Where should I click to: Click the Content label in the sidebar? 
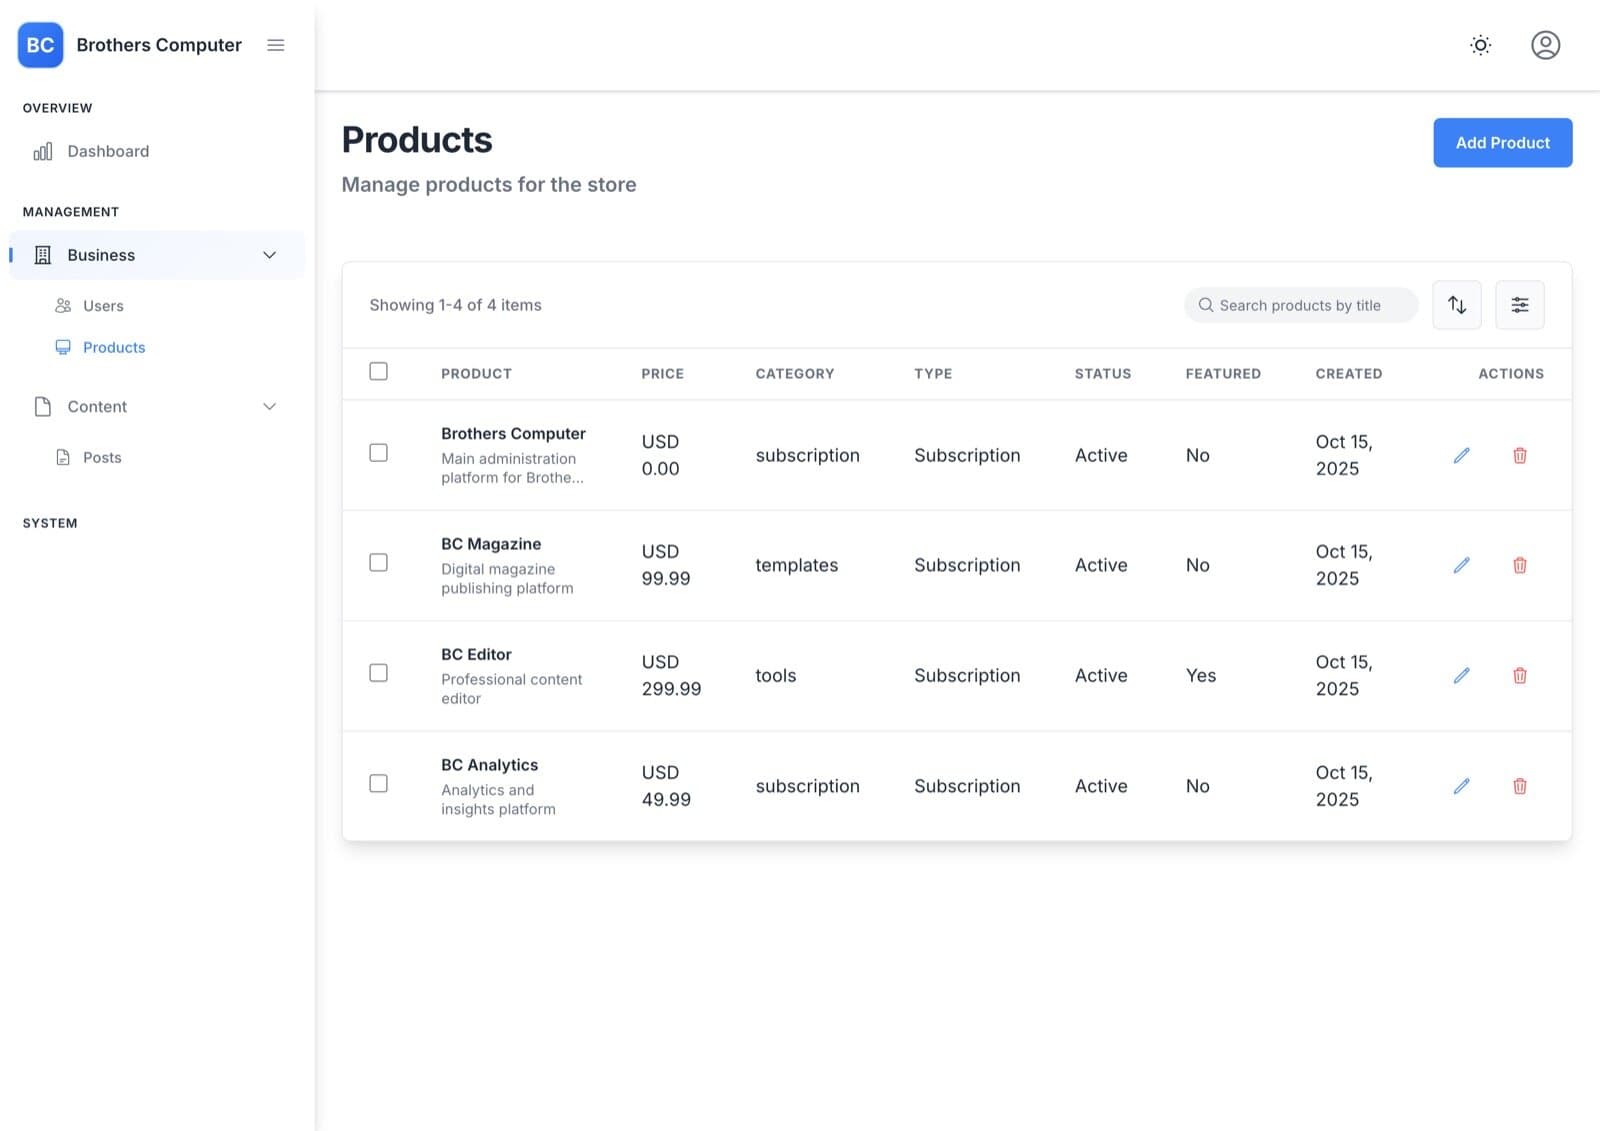[x=97, y=406]
